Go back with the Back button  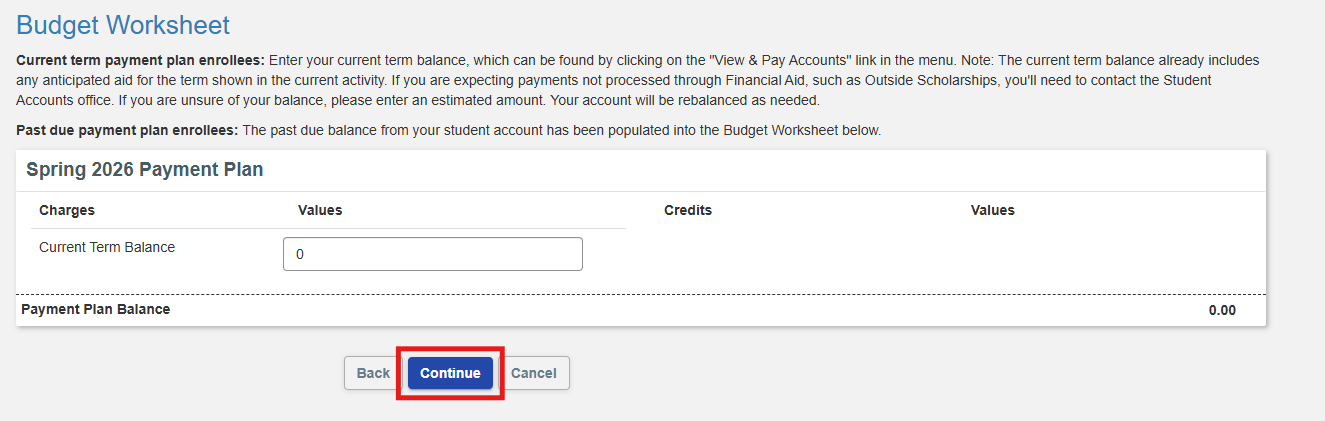coord(373,373)
